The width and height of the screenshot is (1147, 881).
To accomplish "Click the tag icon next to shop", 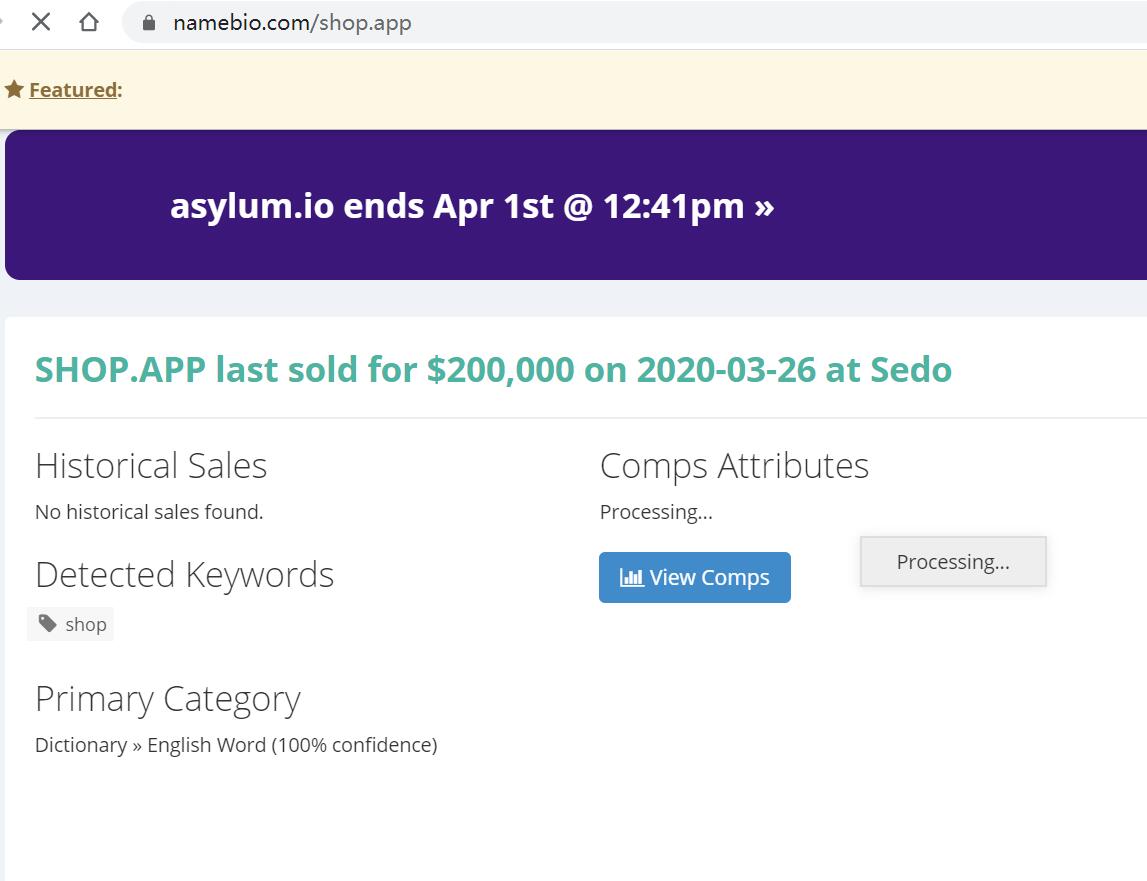I will (47, 624).
